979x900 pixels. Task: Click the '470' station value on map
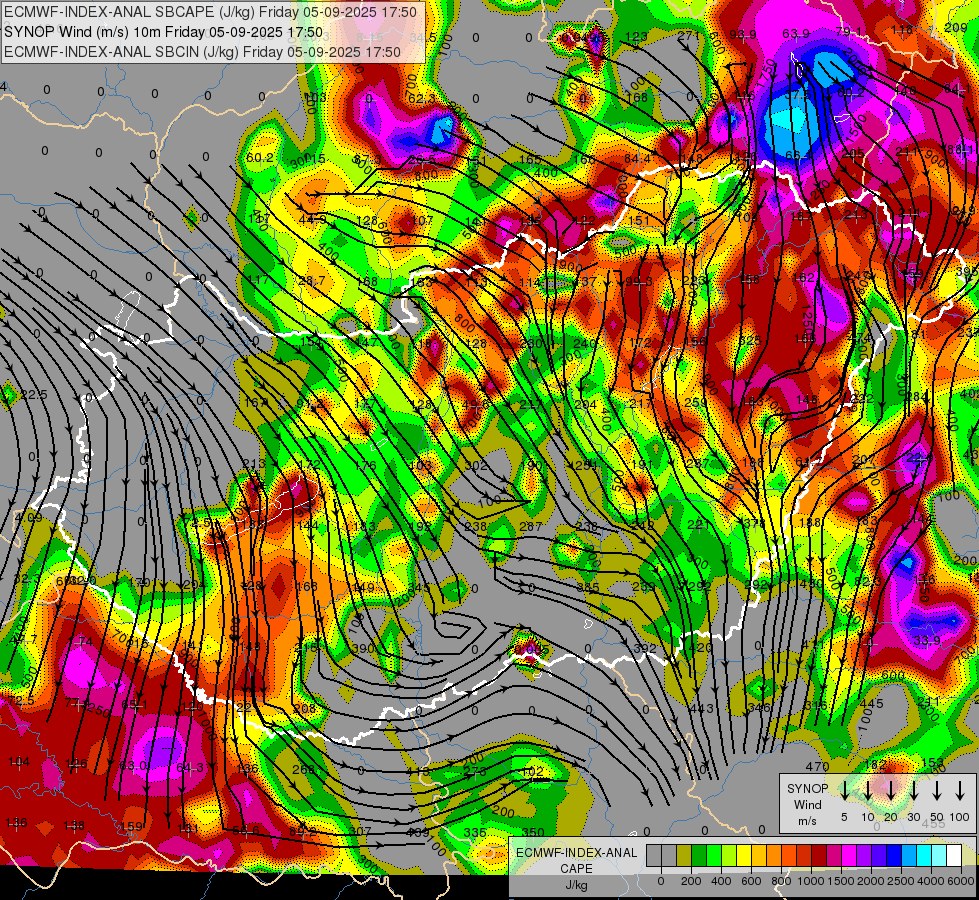coord(817,766)
